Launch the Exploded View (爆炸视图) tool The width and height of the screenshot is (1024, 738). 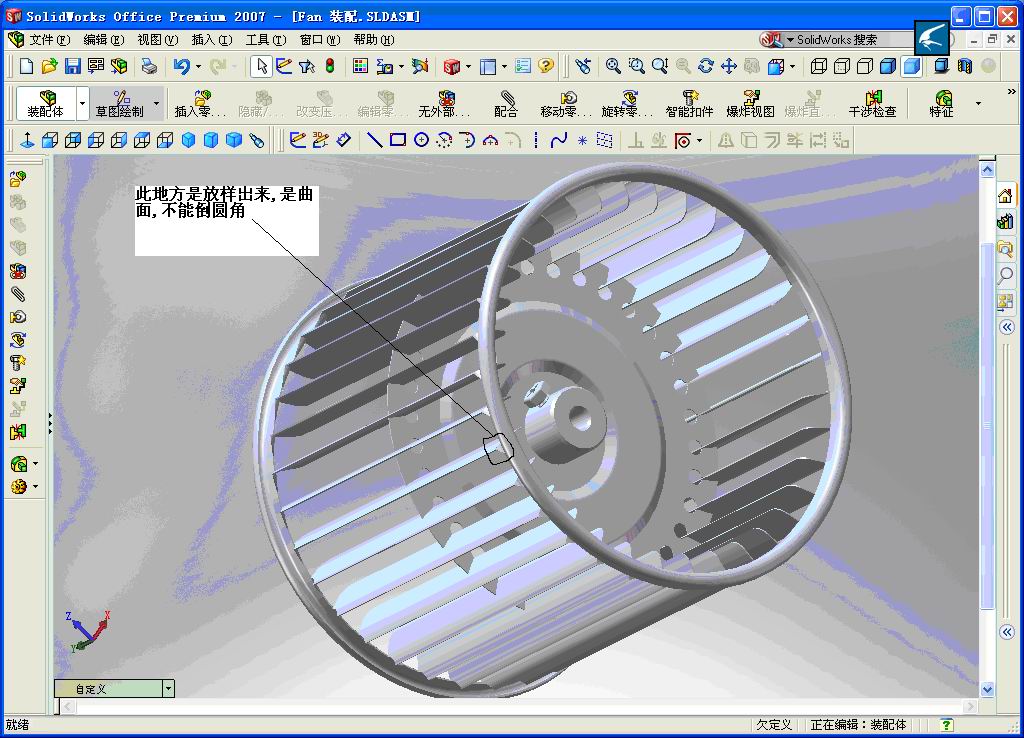751,102
